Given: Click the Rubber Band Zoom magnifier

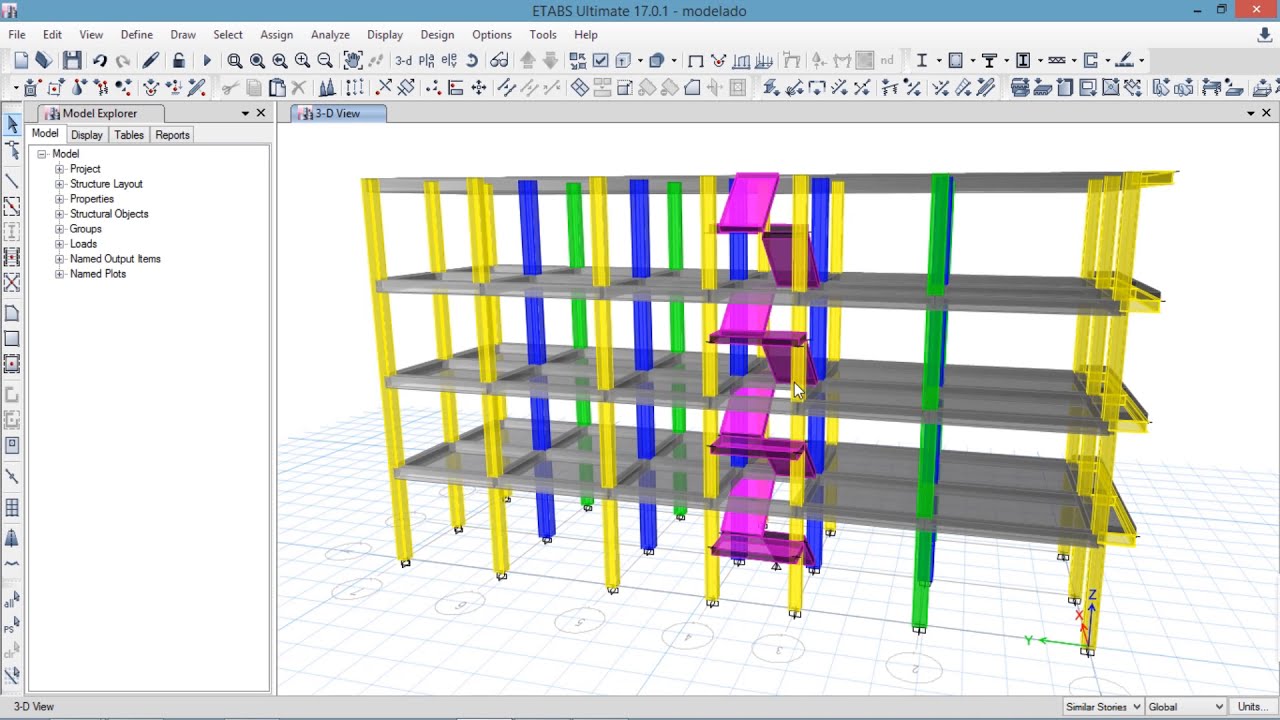Looking at the screenshot, I should coord(234,61).
